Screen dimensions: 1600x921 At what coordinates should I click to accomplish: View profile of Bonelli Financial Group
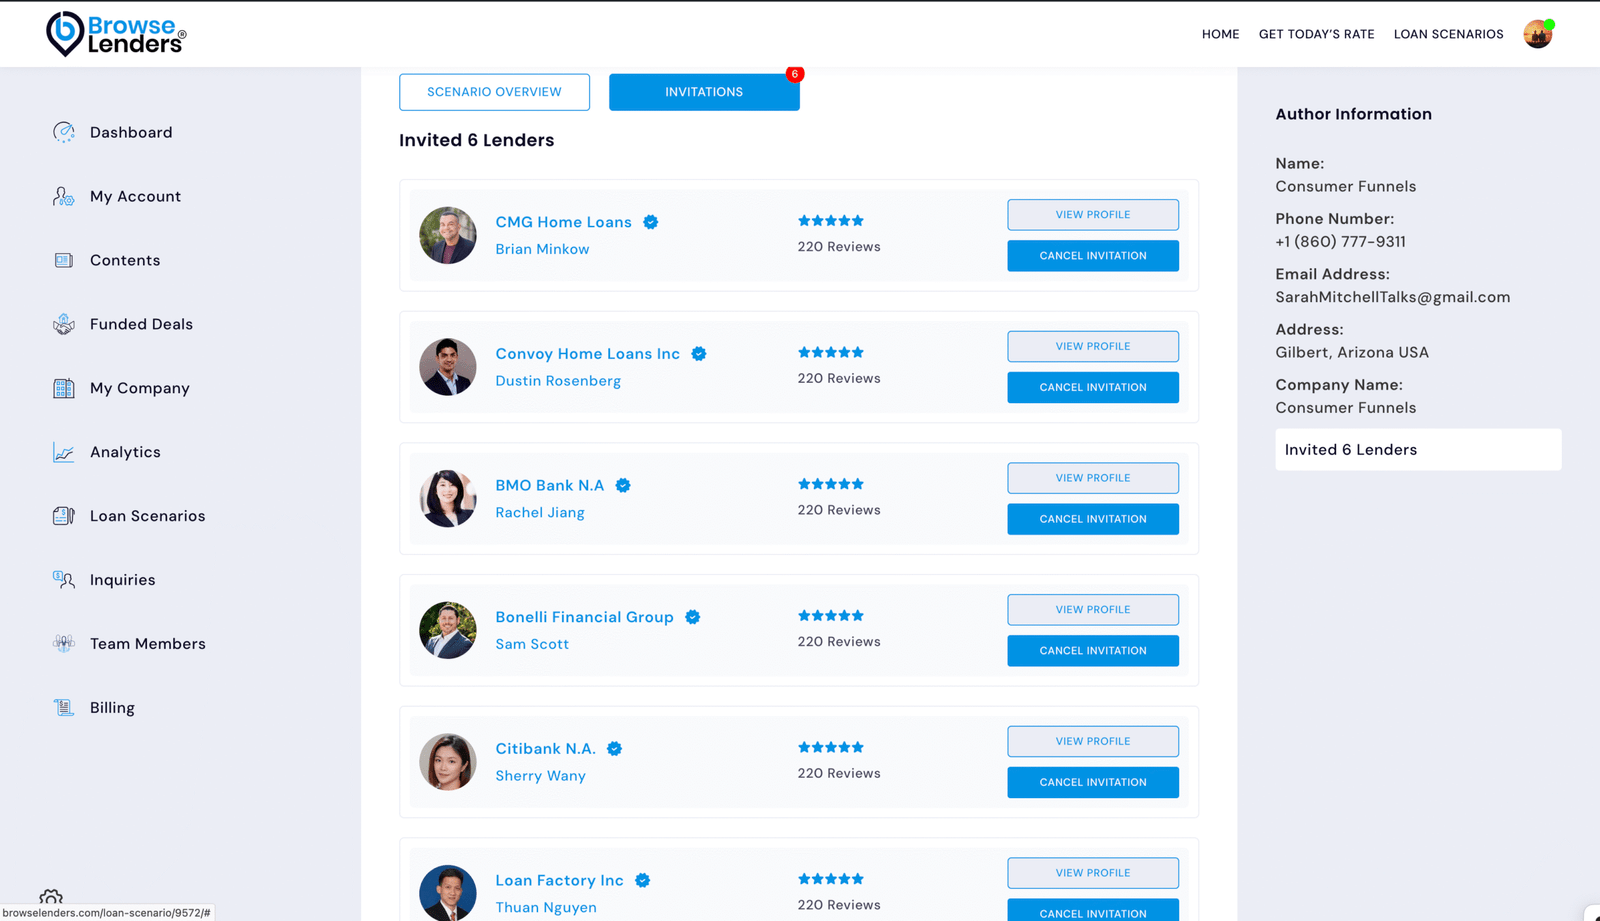coord(1093,610)
